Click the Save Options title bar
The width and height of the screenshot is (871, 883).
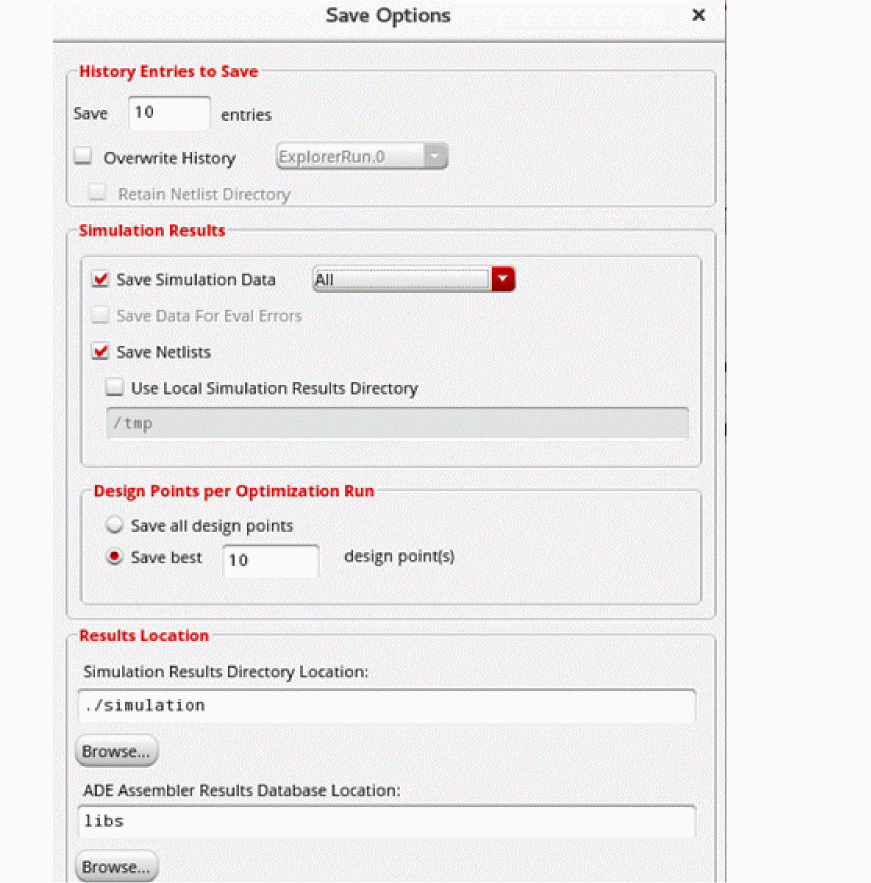click(x=388, y=16)
